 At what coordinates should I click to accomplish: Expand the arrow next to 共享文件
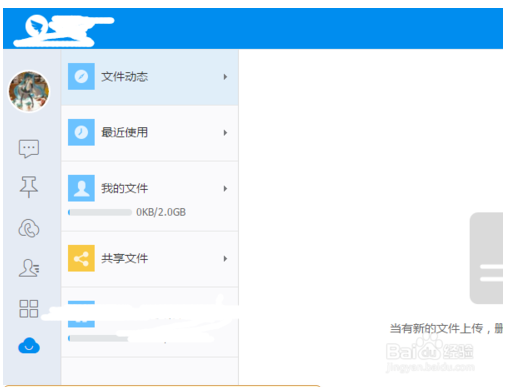point(225,259)
